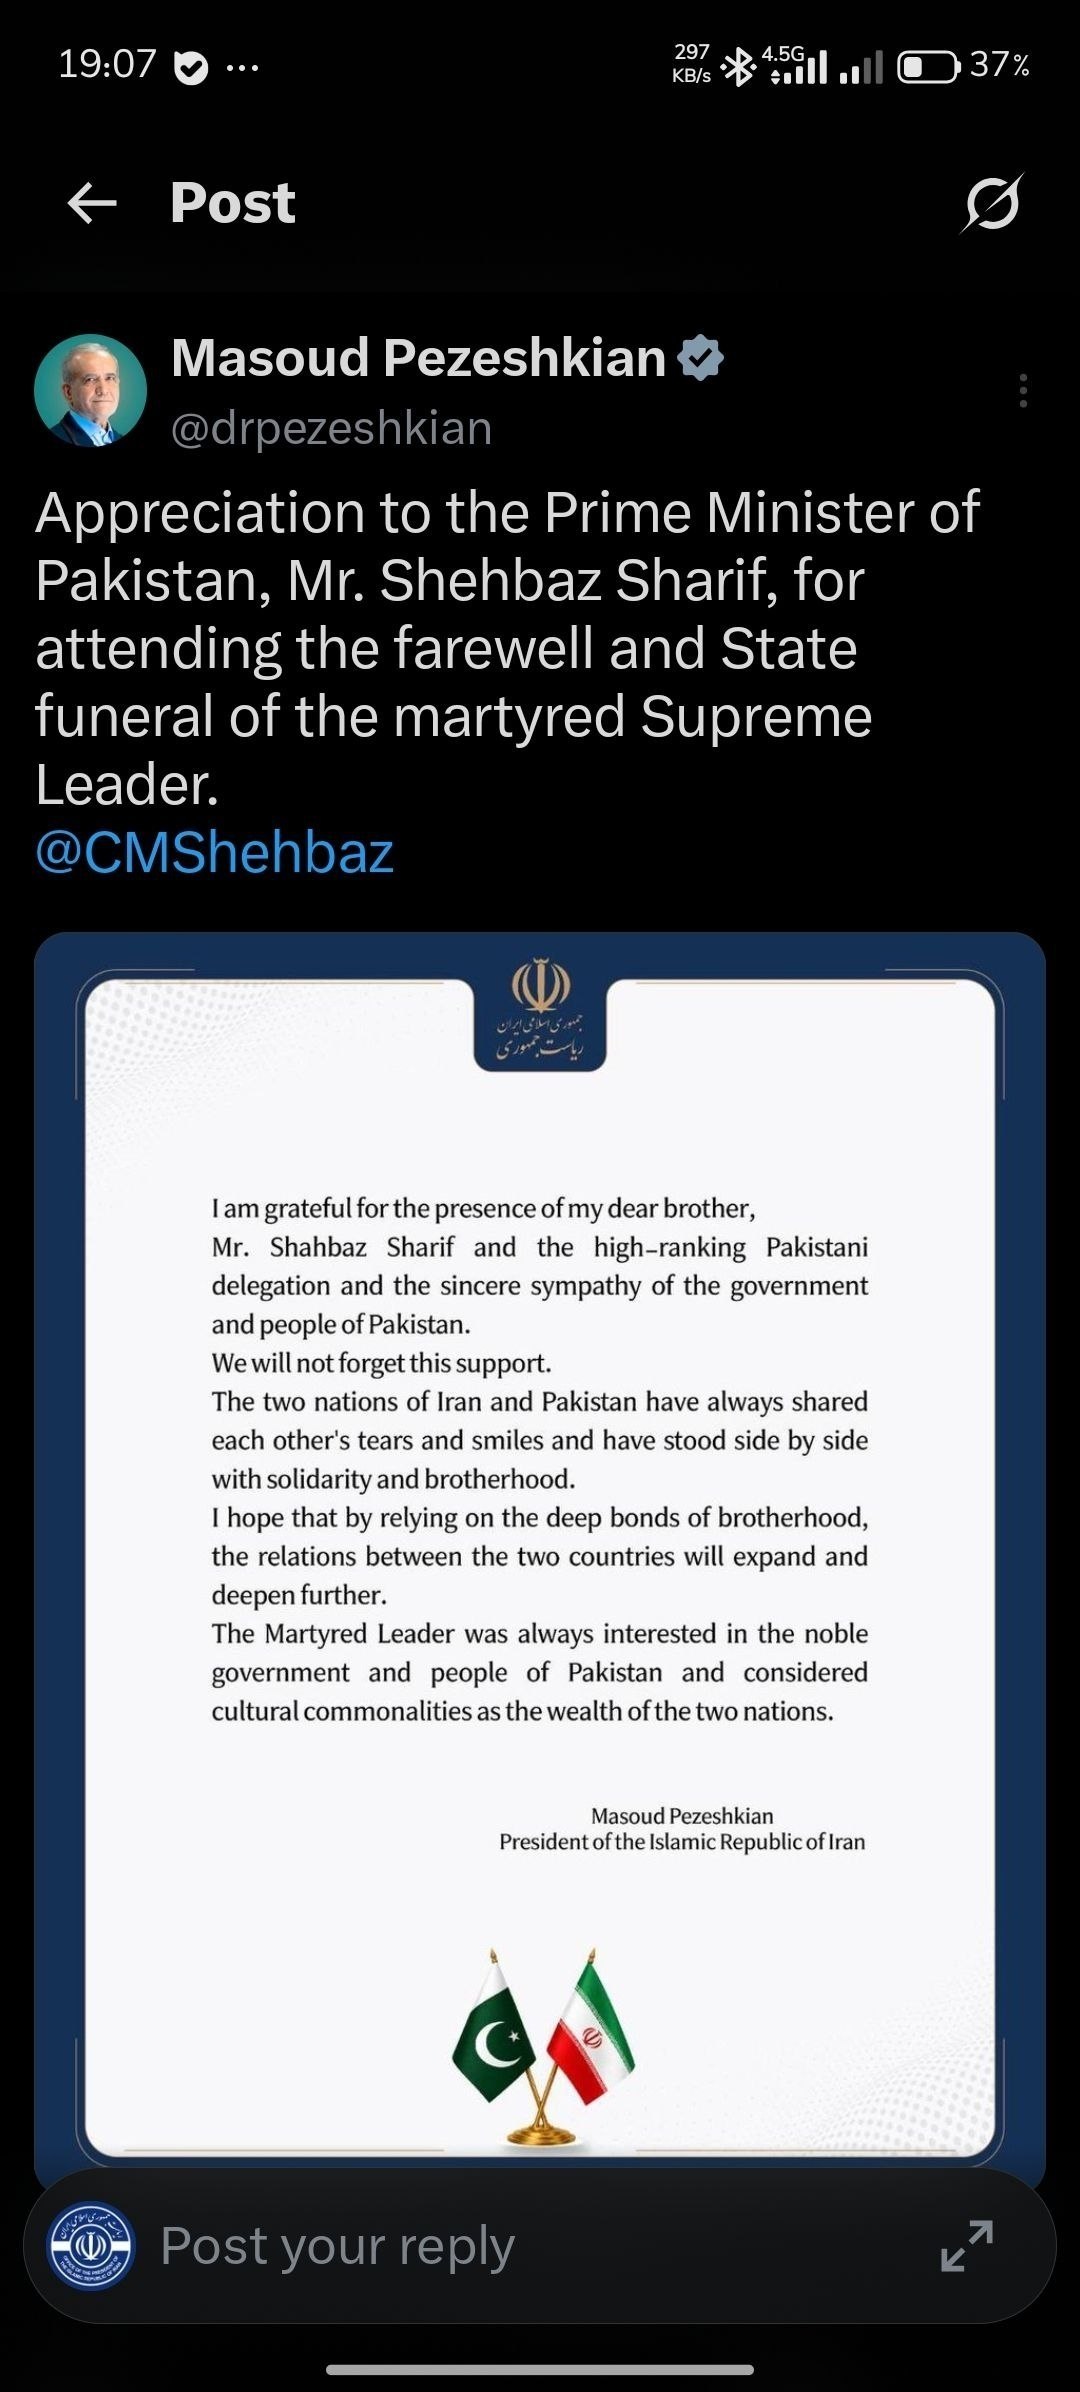Viewport: 1080px width, 2392px height.
Task: Tap the back arrow beside Post
Action: tap(92, 203)
